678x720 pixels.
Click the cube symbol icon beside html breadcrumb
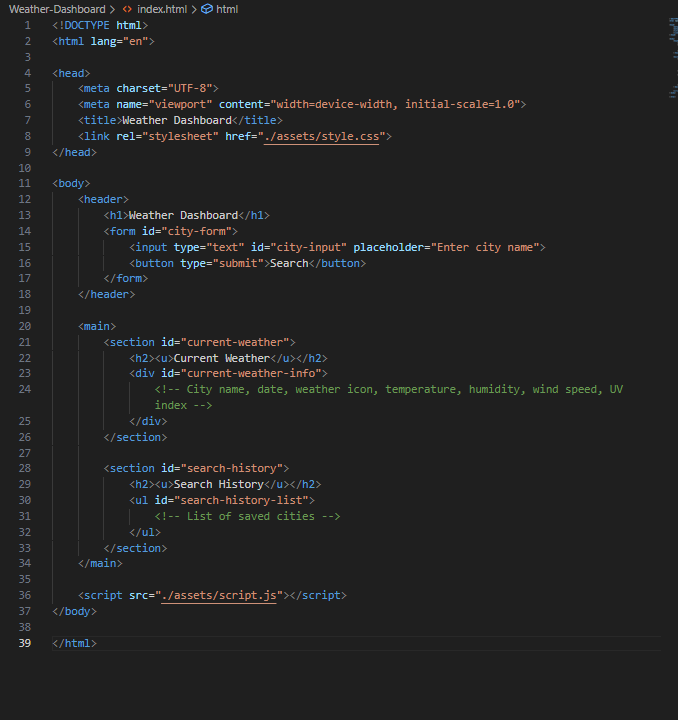[x=207, y=9]
